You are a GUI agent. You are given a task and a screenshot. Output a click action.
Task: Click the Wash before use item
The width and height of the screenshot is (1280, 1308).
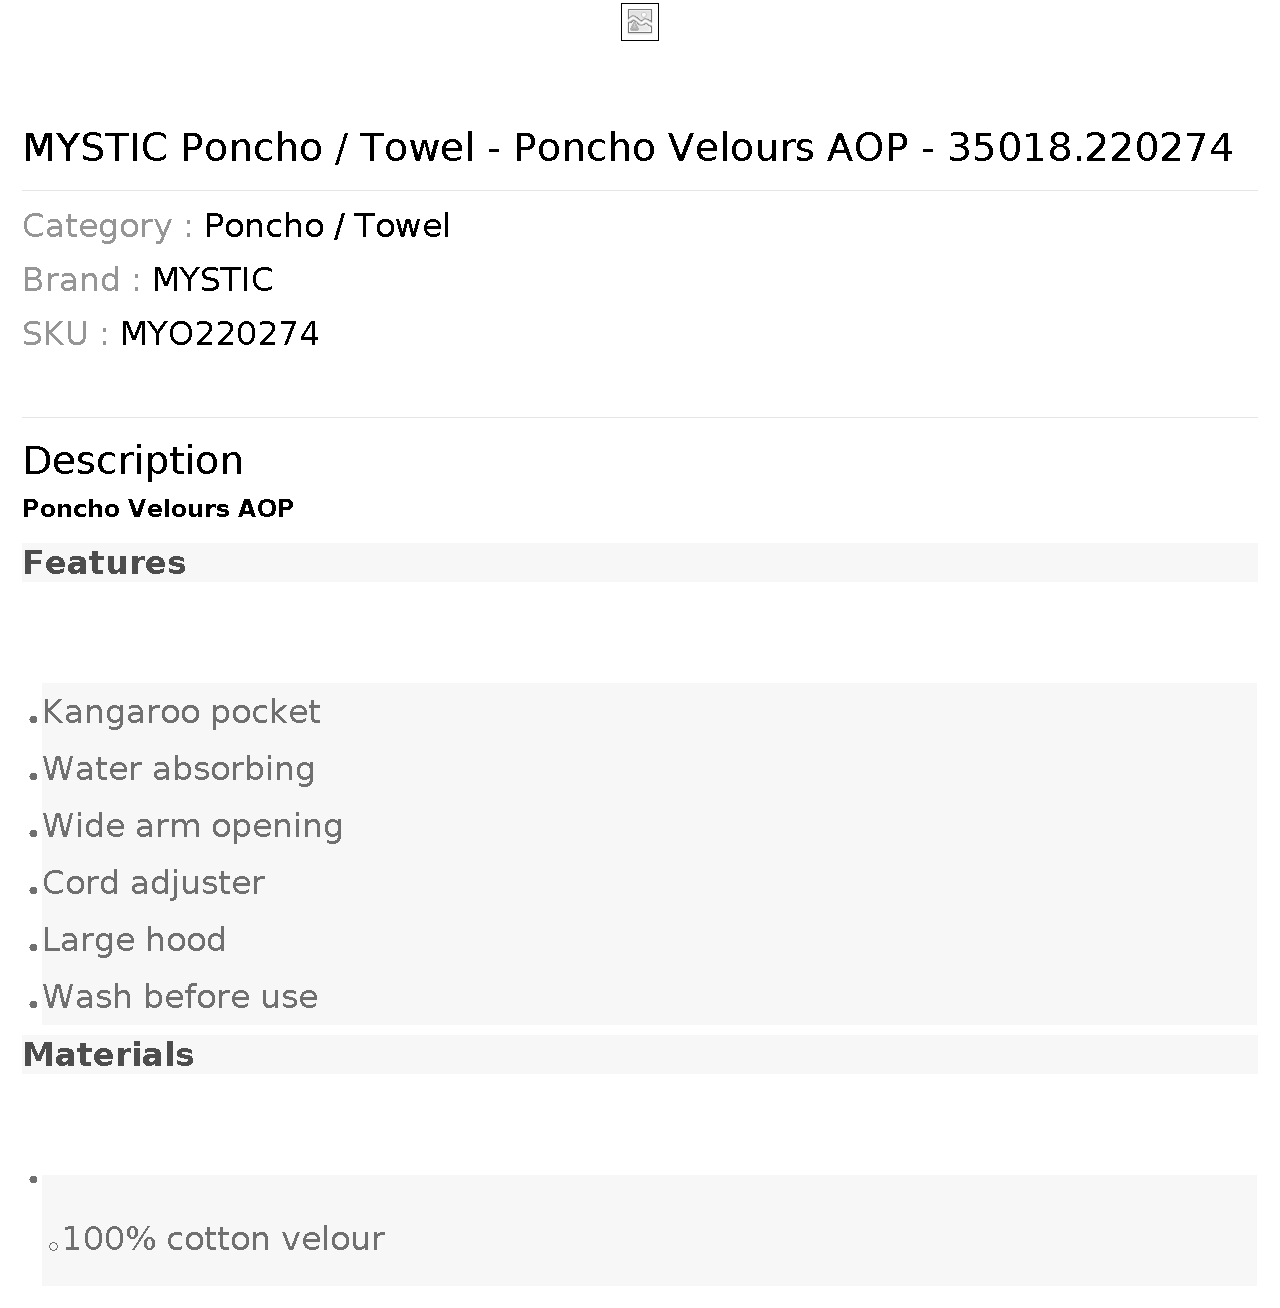coord(180,997)
